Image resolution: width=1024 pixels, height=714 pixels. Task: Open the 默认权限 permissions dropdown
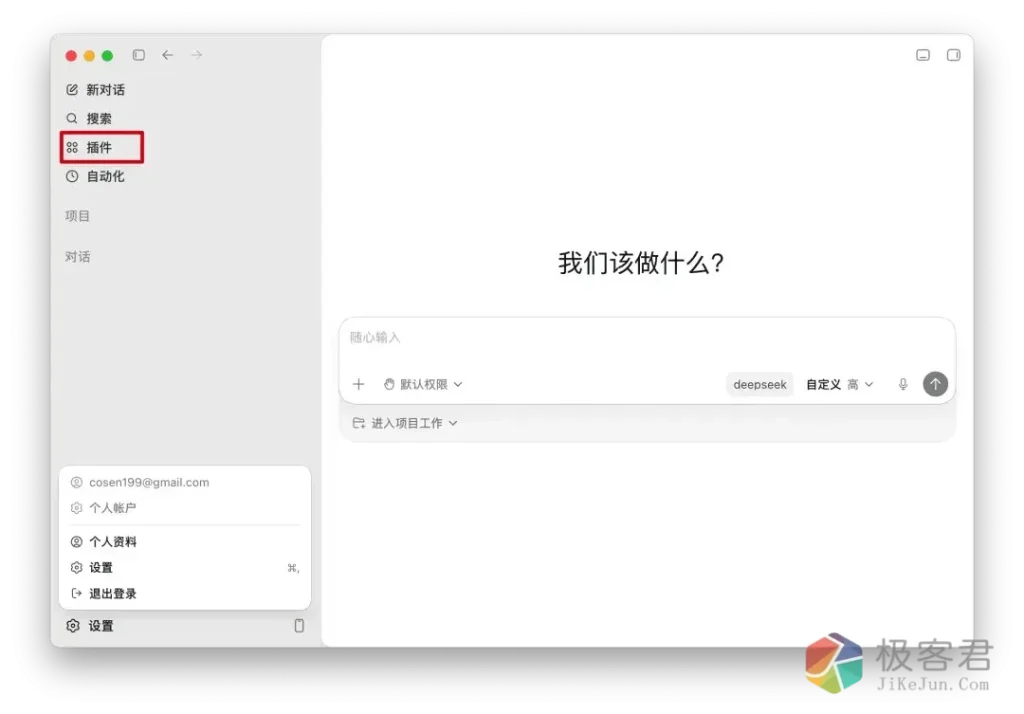(x=423, y=384)
